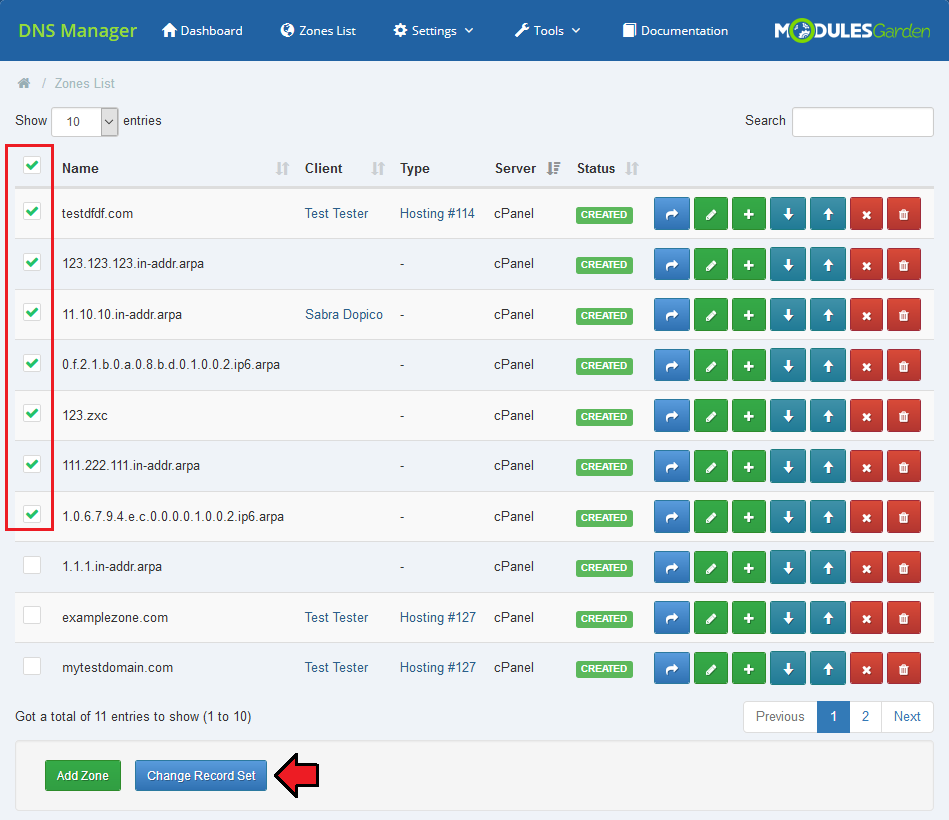The height and width of the screenshot is (820, 949).
Task: Click the up arrow icon for mytestdomain.com
Action: click(827, 668)
